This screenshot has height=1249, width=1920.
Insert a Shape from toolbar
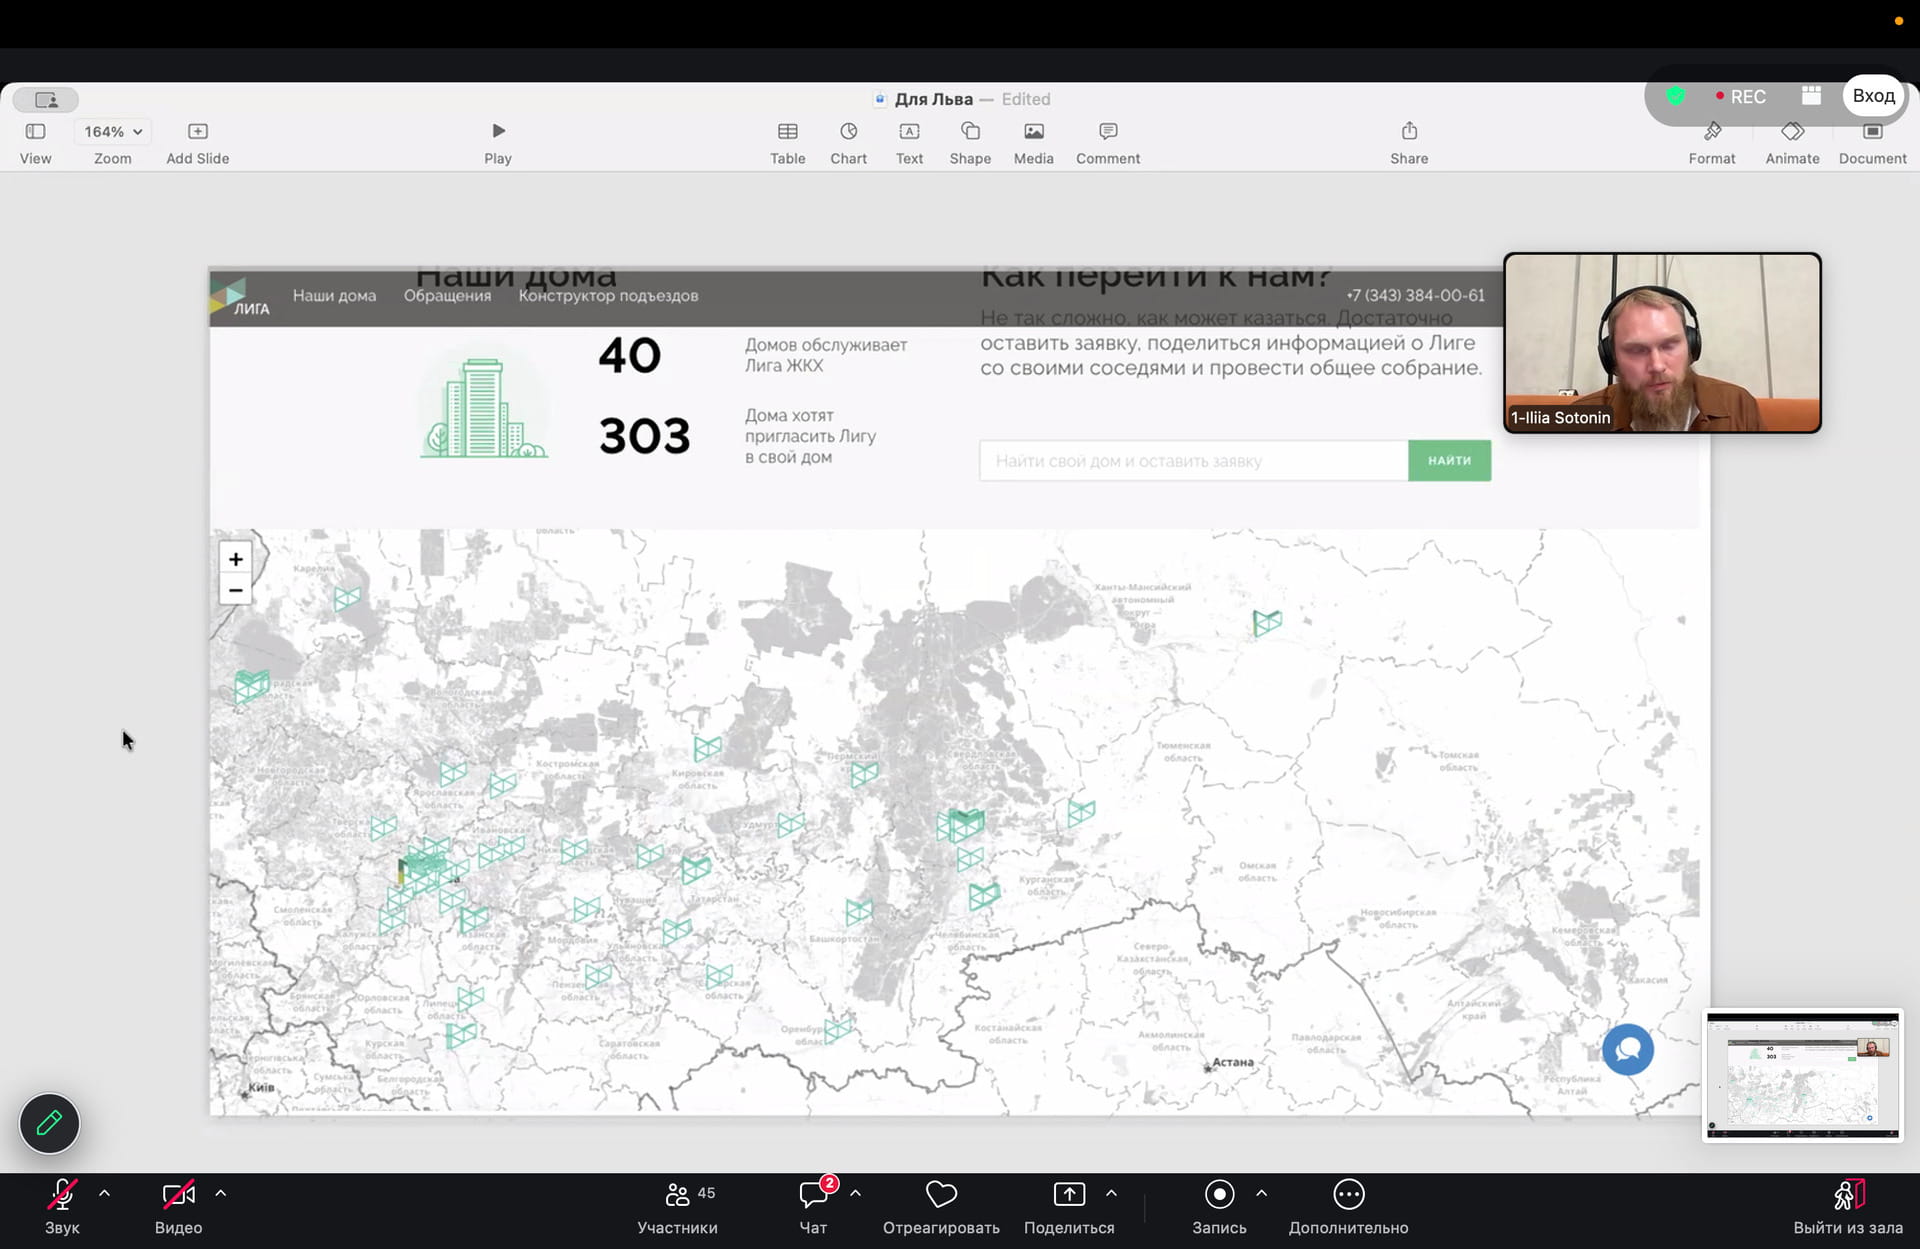tap(969, 132)
